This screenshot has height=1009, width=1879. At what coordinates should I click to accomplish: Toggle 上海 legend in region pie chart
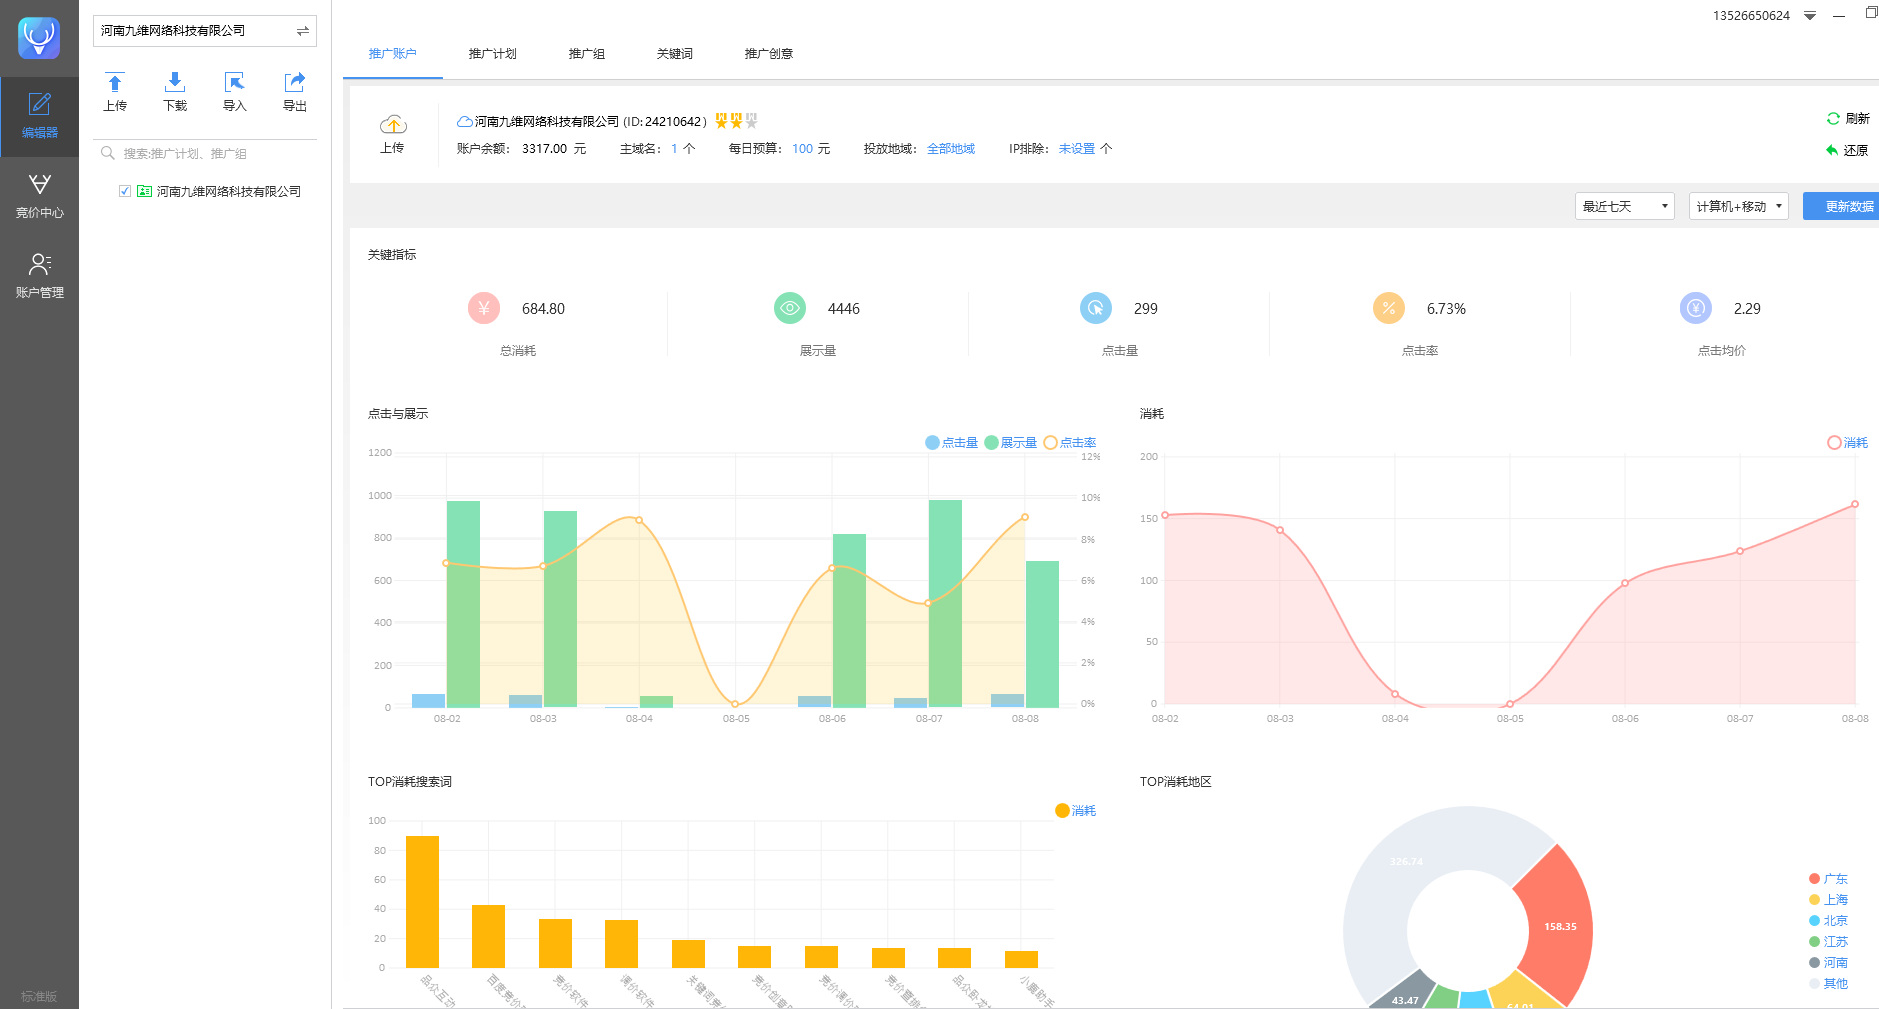(1828, 900)
